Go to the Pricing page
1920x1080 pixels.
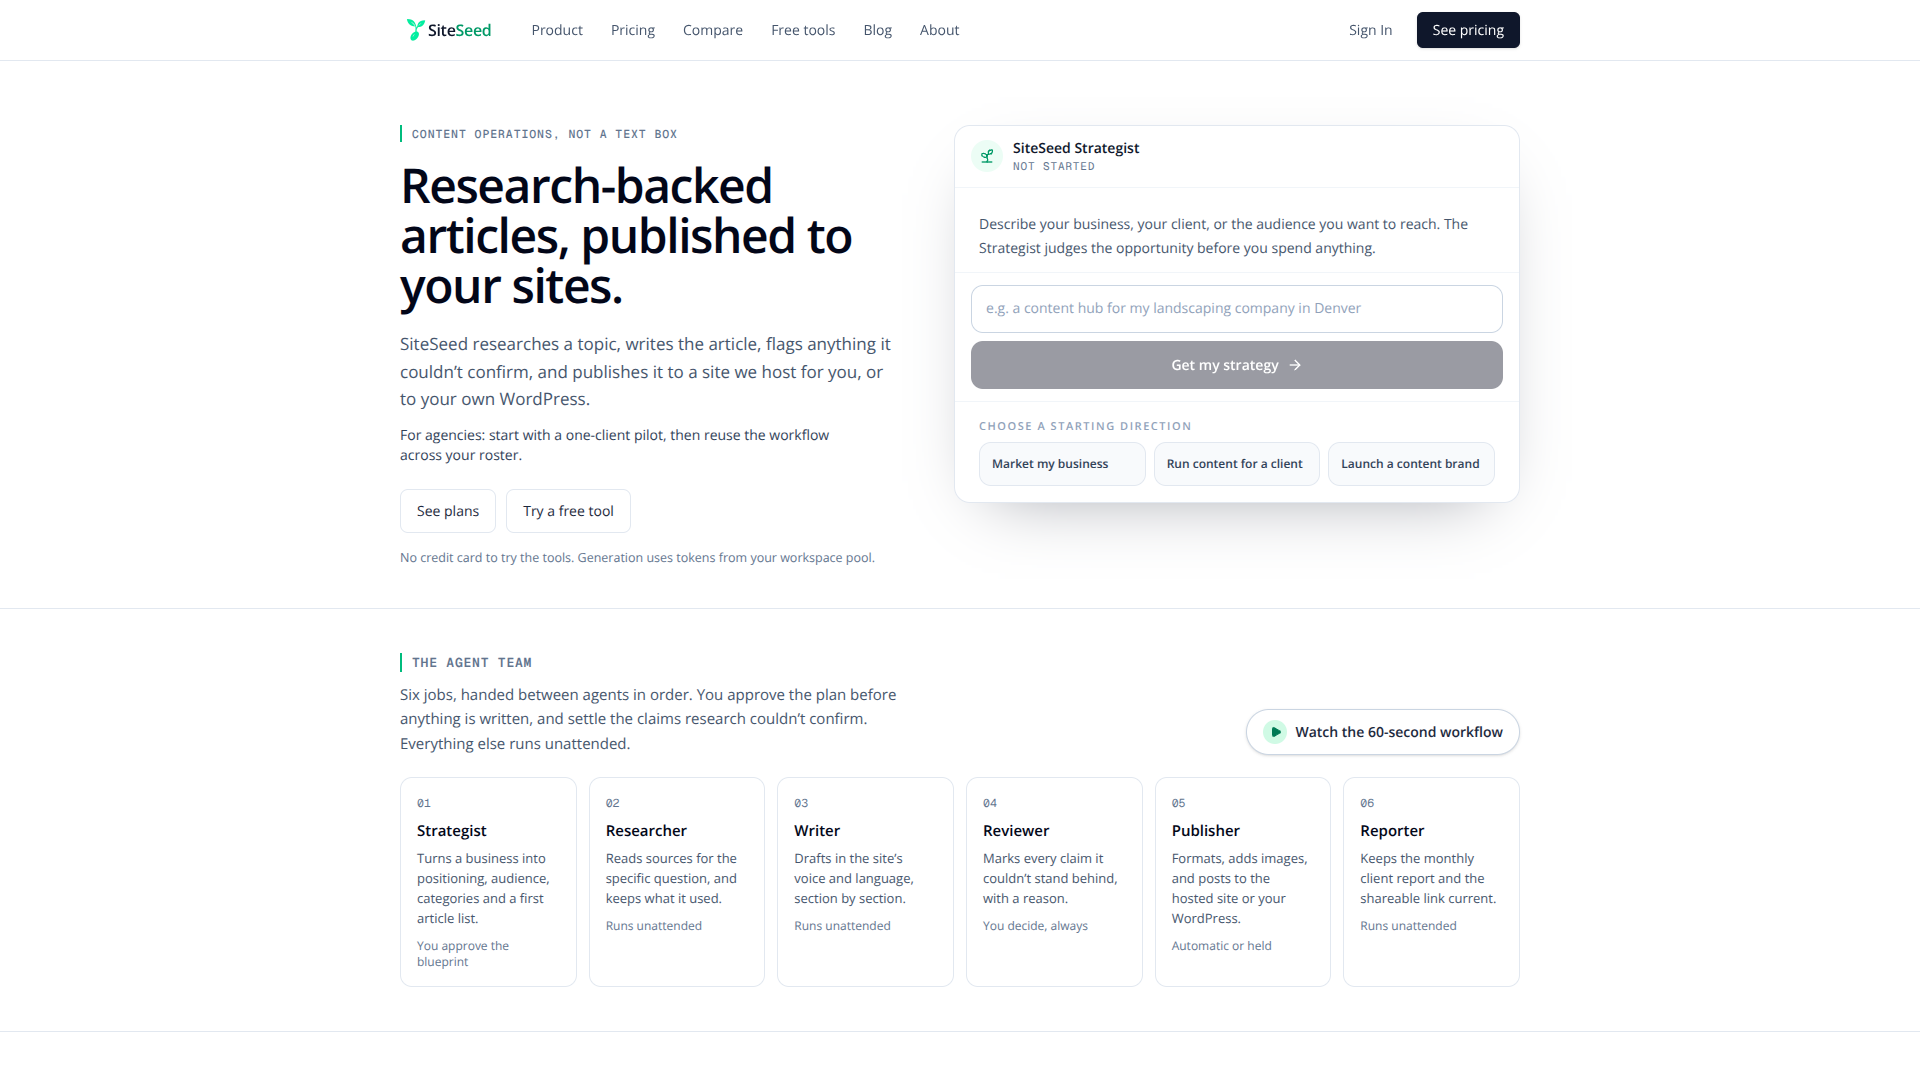click(x=633, y=30)
